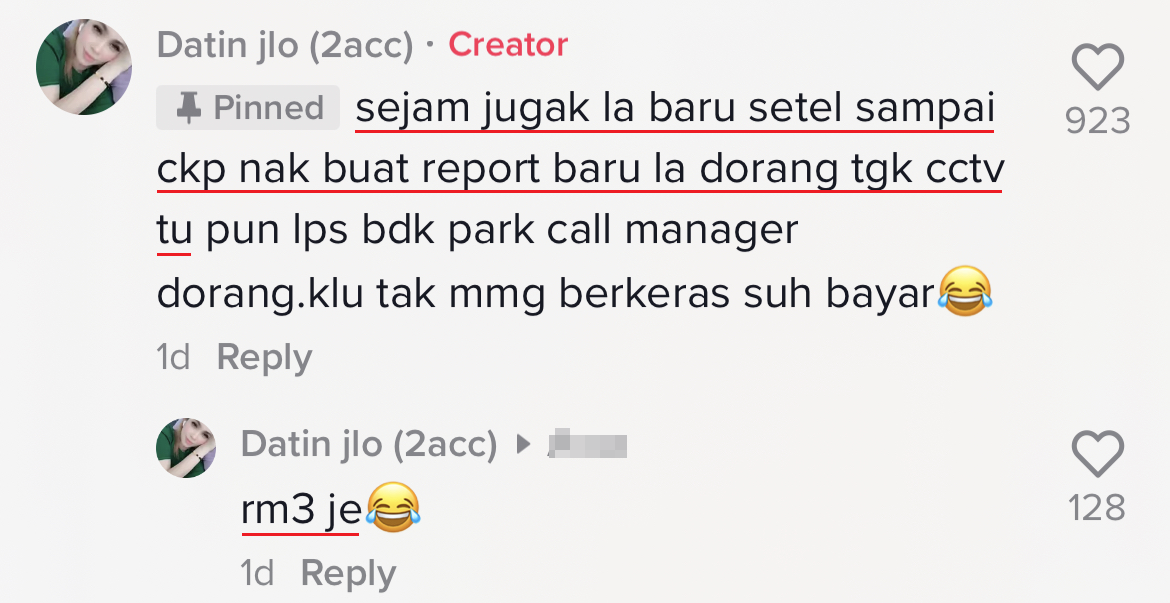Click the 'rm3 je' reply text
The width and height of the screenshot is (1170, 603).
tap(301, 510)
